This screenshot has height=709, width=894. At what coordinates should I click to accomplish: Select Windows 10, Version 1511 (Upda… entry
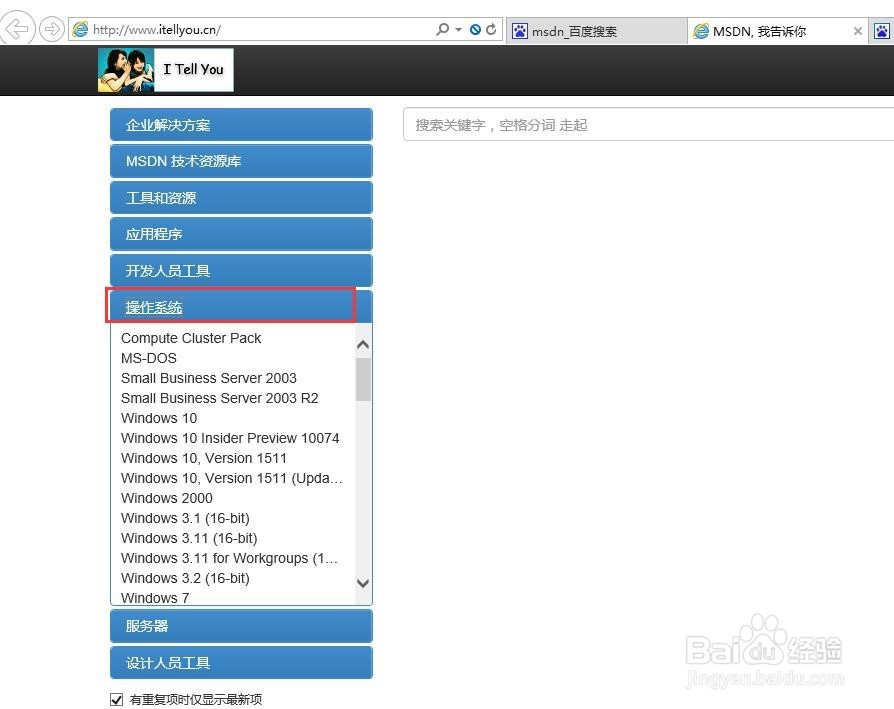click(x=231, y=478)
